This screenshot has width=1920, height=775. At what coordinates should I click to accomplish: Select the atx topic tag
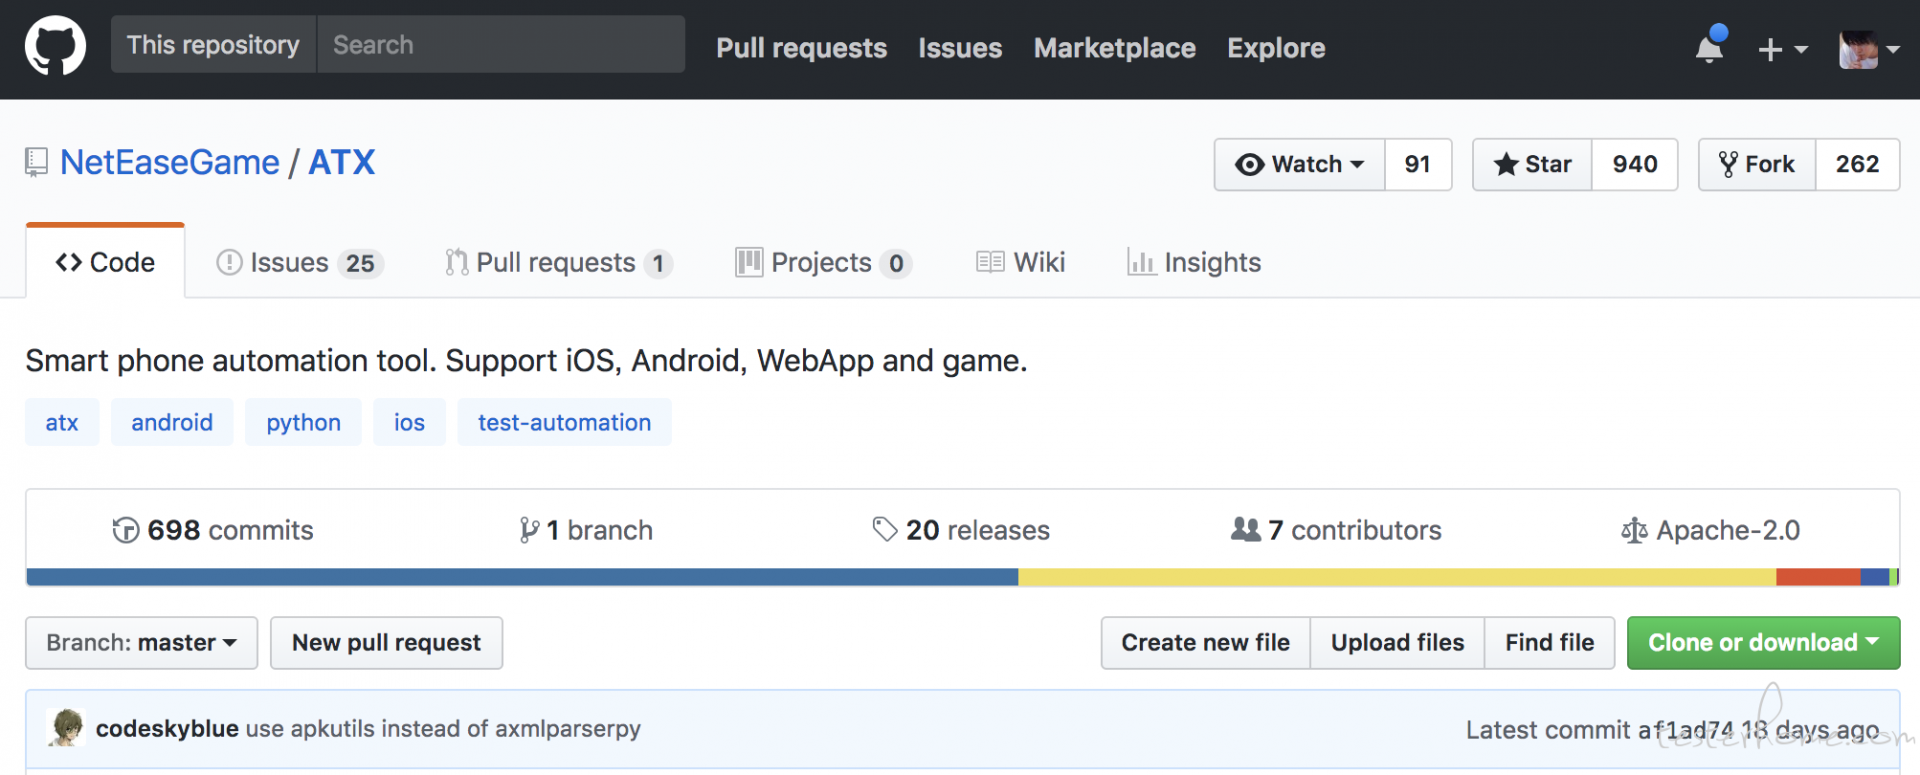point(62,422)
